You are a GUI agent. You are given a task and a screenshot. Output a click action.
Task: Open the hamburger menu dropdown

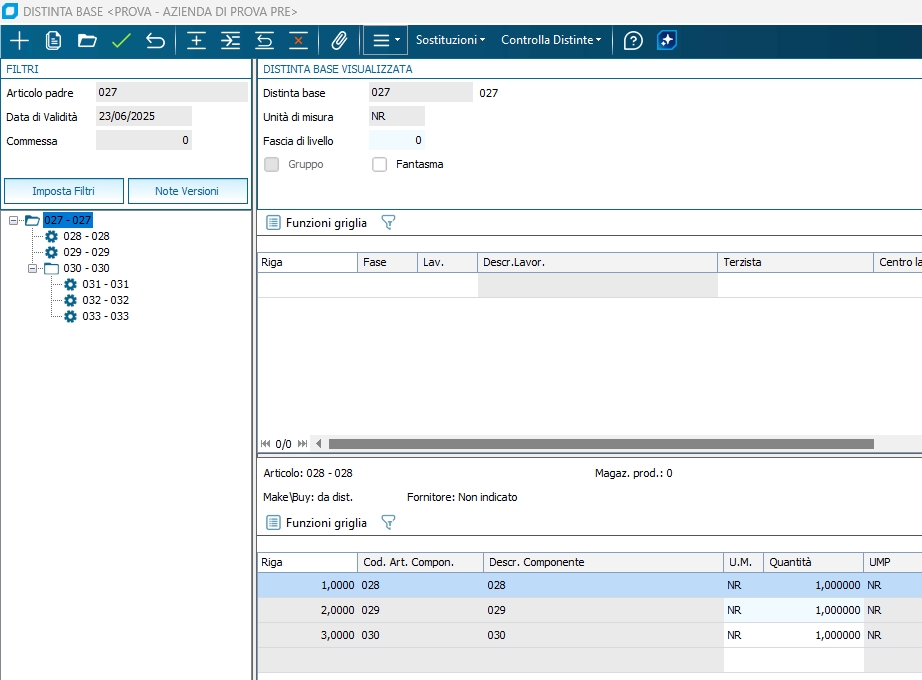coord(385,41)
